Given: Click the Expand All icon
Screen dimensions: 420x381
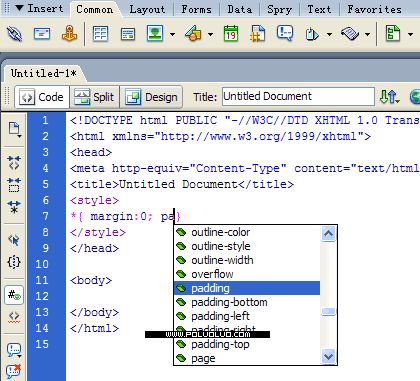Looking at the screenshot, I should pos(14,207).
